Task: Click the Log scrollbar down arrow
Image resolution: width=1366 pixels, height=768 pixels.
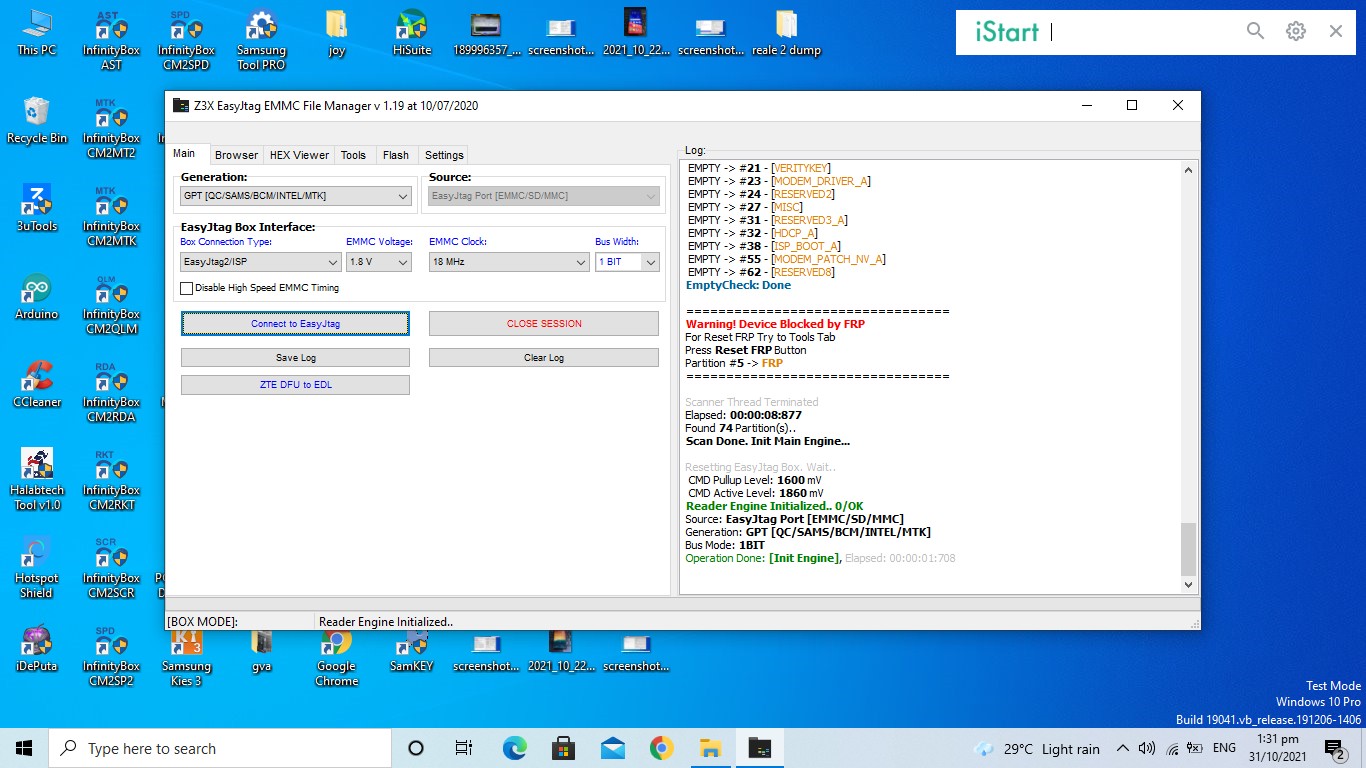Action: point(1188,585)
